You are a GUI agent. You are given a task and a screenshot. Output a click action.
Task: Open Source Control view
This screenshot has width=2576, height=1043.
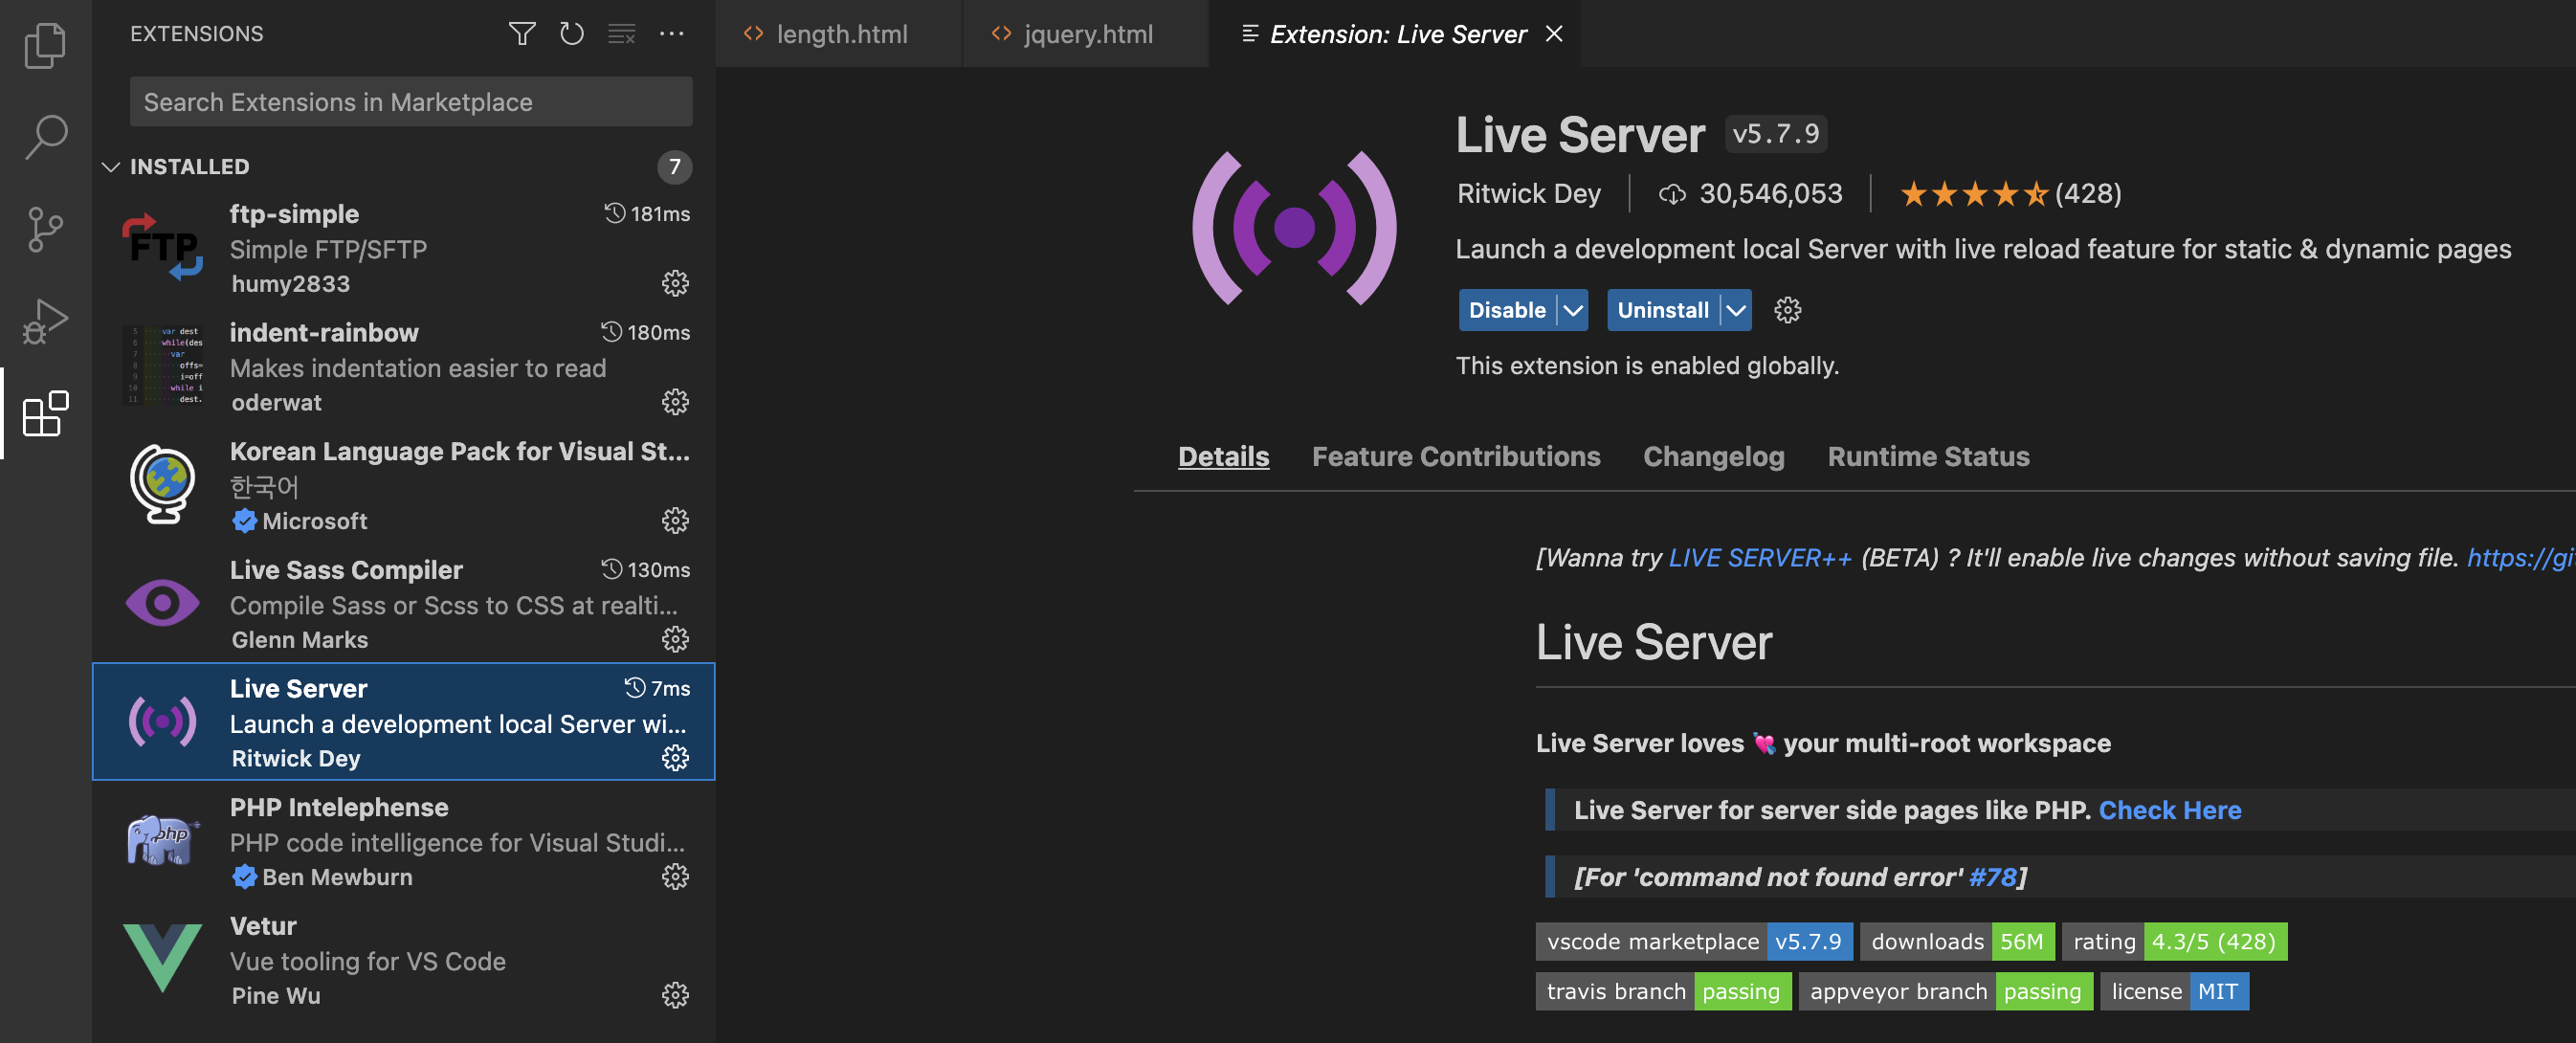45,229
